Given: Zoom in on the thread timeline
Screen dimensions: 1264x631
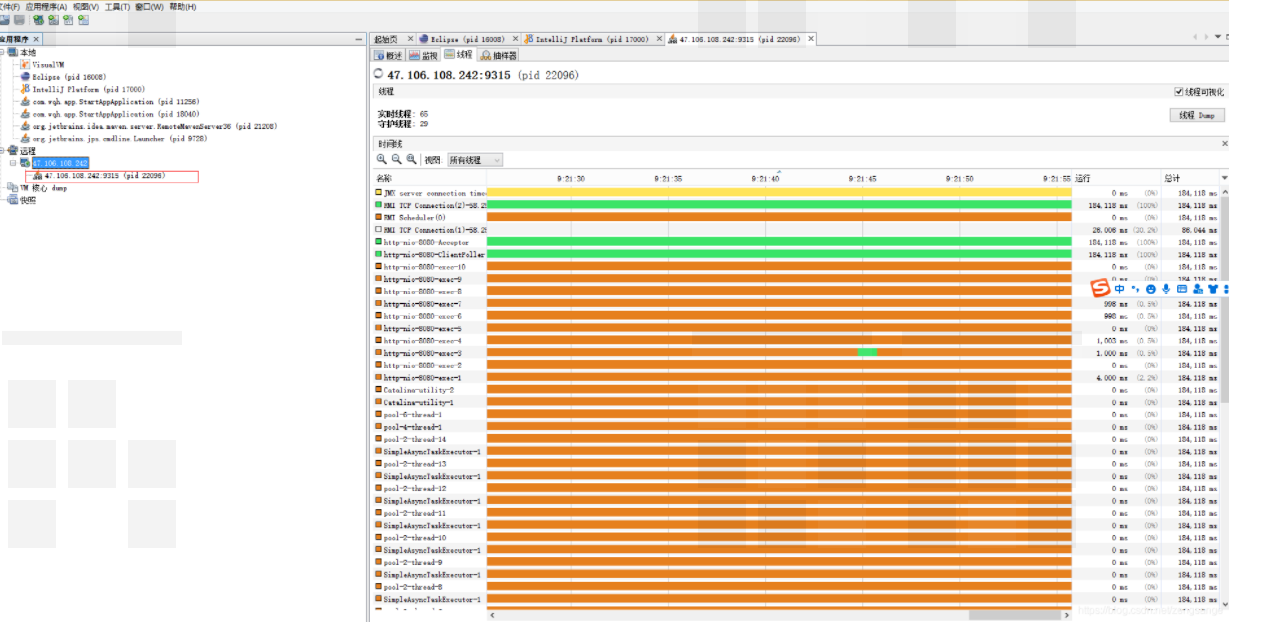Looking at the screenshot, I should pos(381,160).
